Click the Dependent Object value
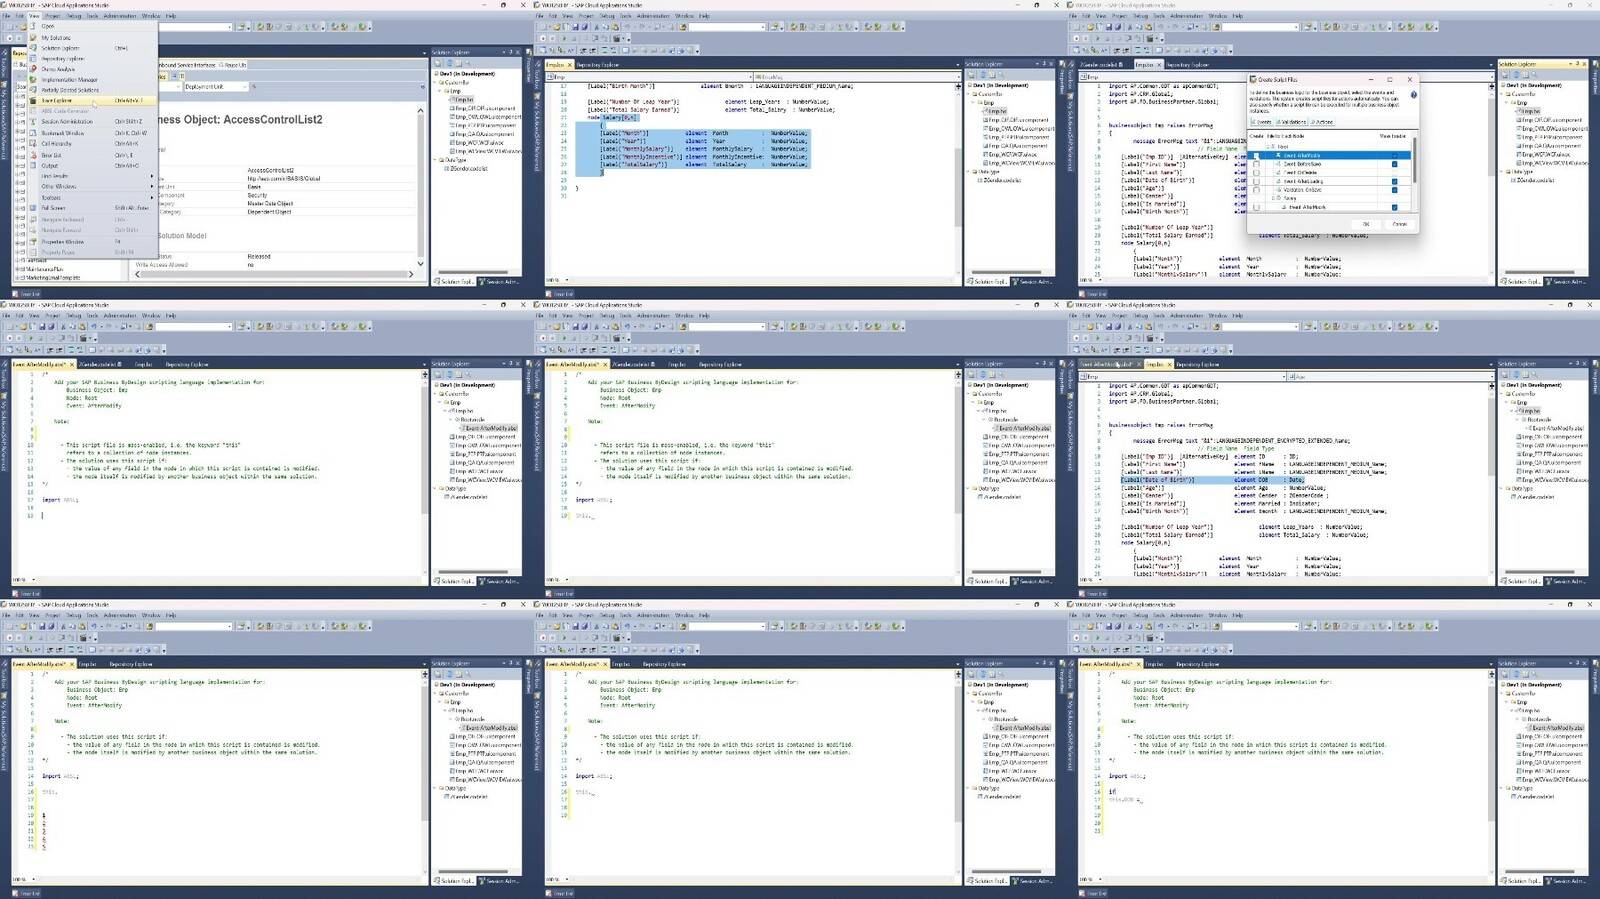Viewport: 1600px width, 899px height. coord(269,212)
